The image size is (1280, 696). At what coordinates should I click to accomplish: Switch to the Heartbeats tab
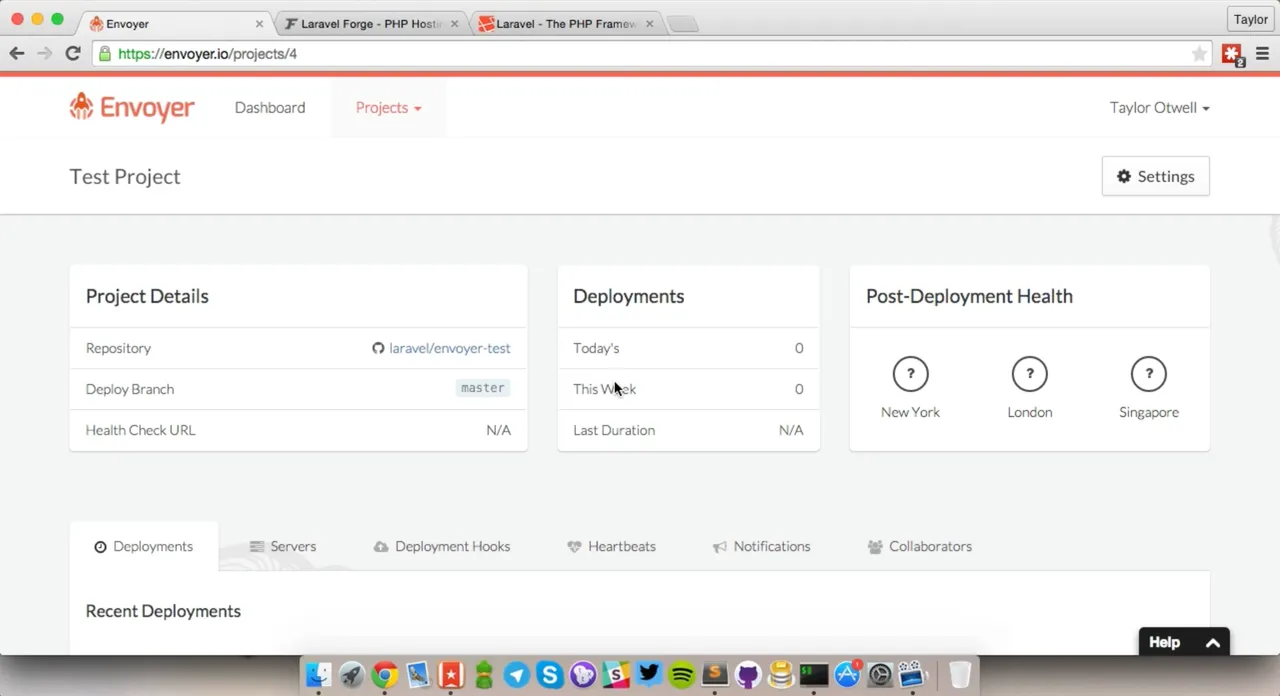[x=611, y=546]
